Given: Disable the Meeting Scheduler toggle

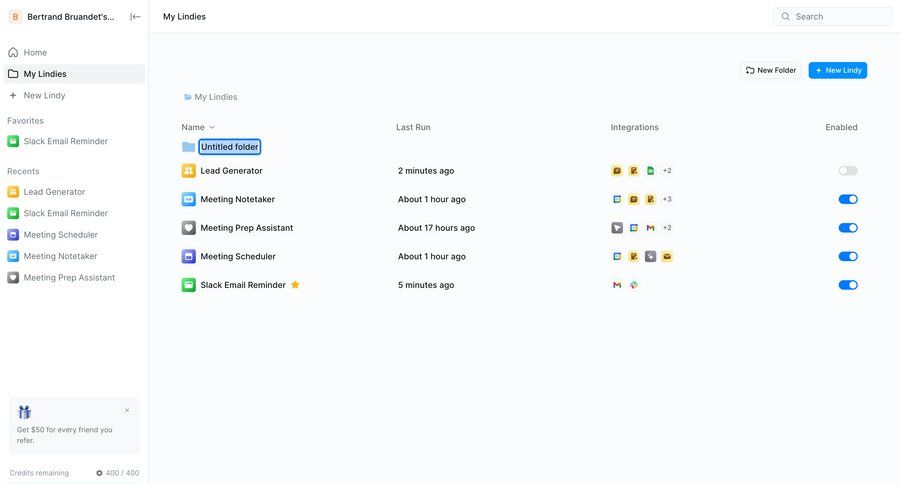Looking at the screenshot, I should click(x=848, y=257).
